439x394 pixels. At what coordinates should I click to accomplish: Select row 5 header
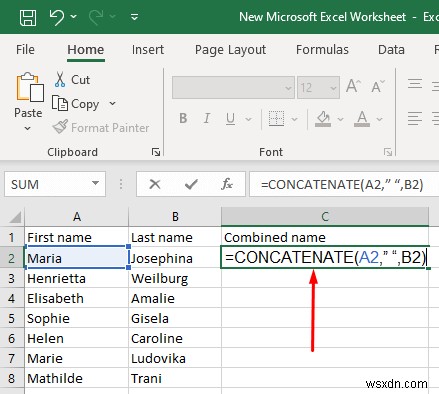[x=12, y=319]
